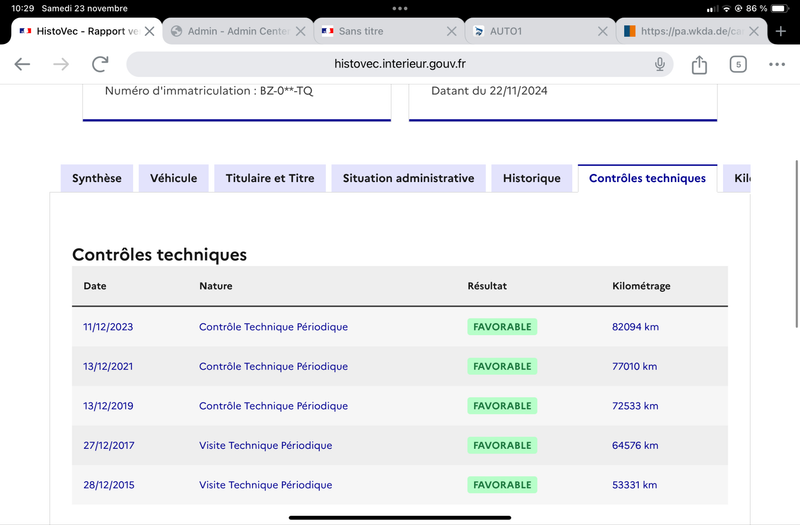Click the 28/12/2015 date cell
The height and width of the screenshot is (525, 800).
pos(109,485)
